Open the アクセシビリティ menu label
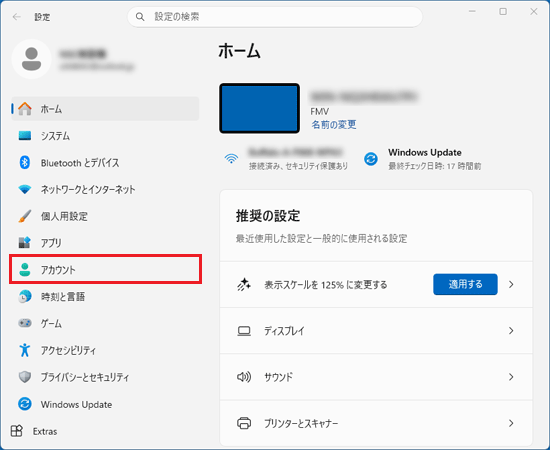Screen dimensions: 550x450 68,350
